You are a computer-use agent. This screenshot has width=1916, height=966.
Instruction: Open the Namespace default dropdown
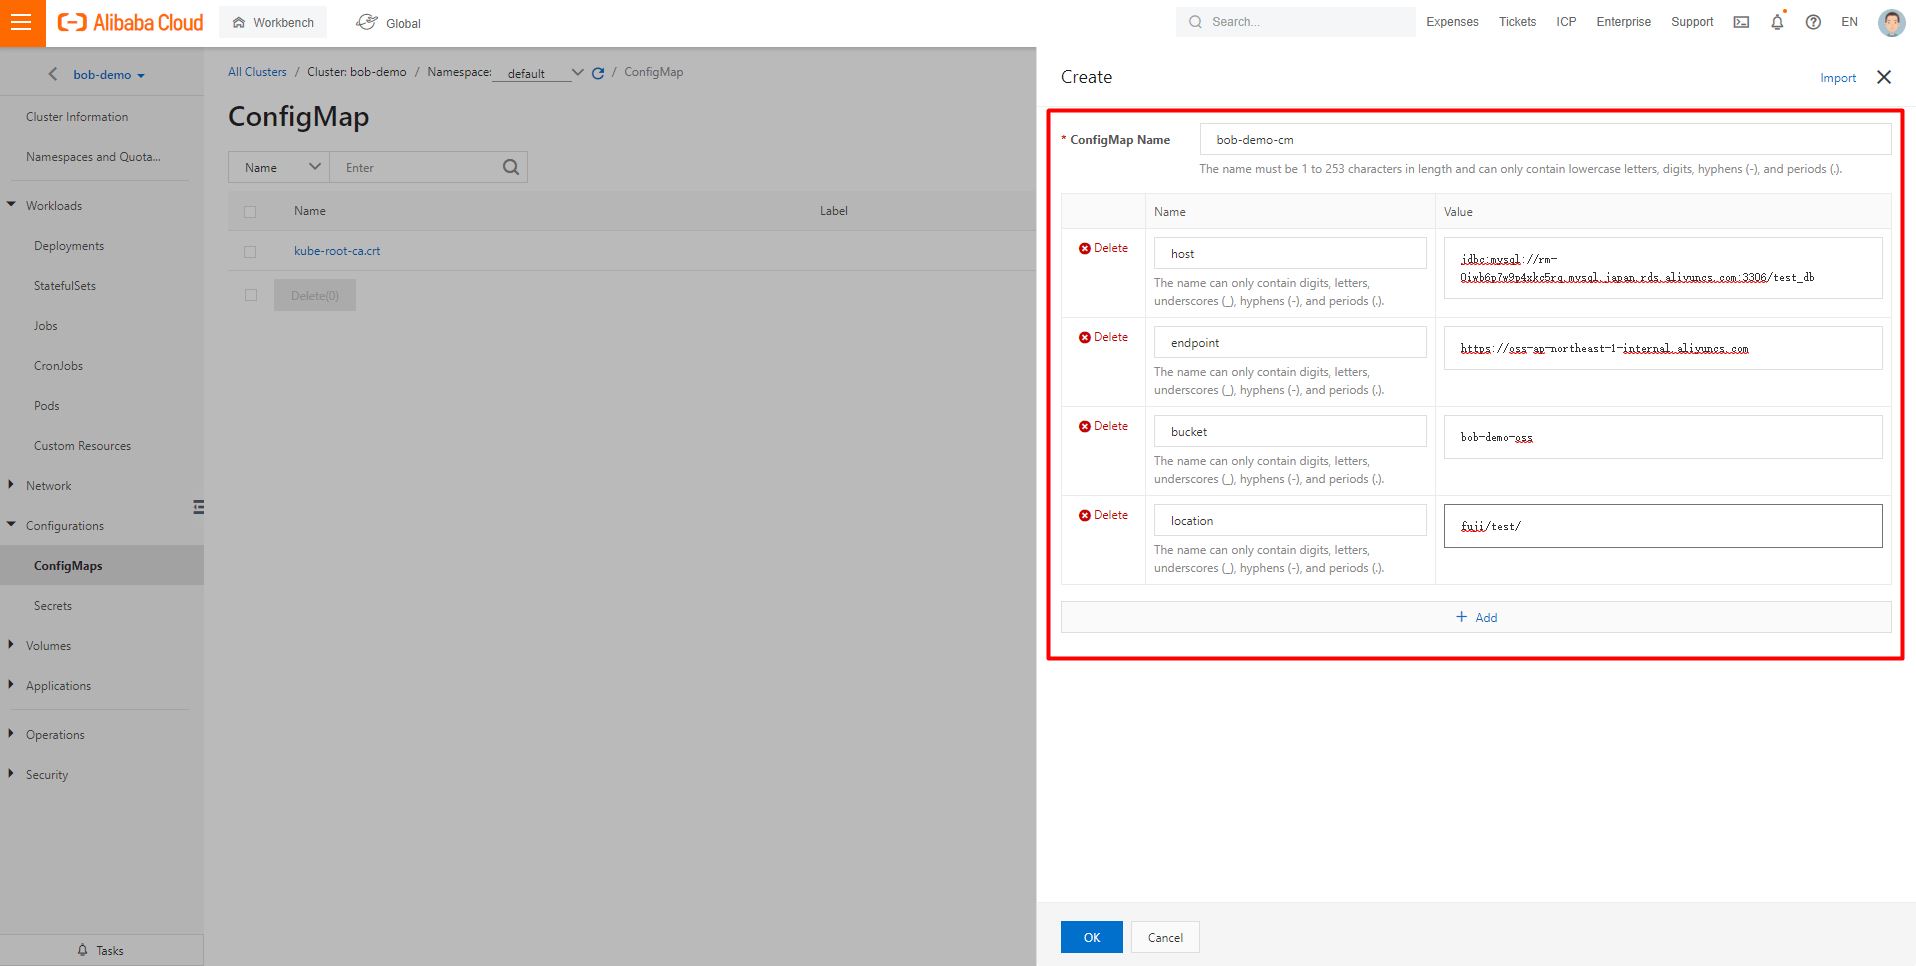click(578, 72)
